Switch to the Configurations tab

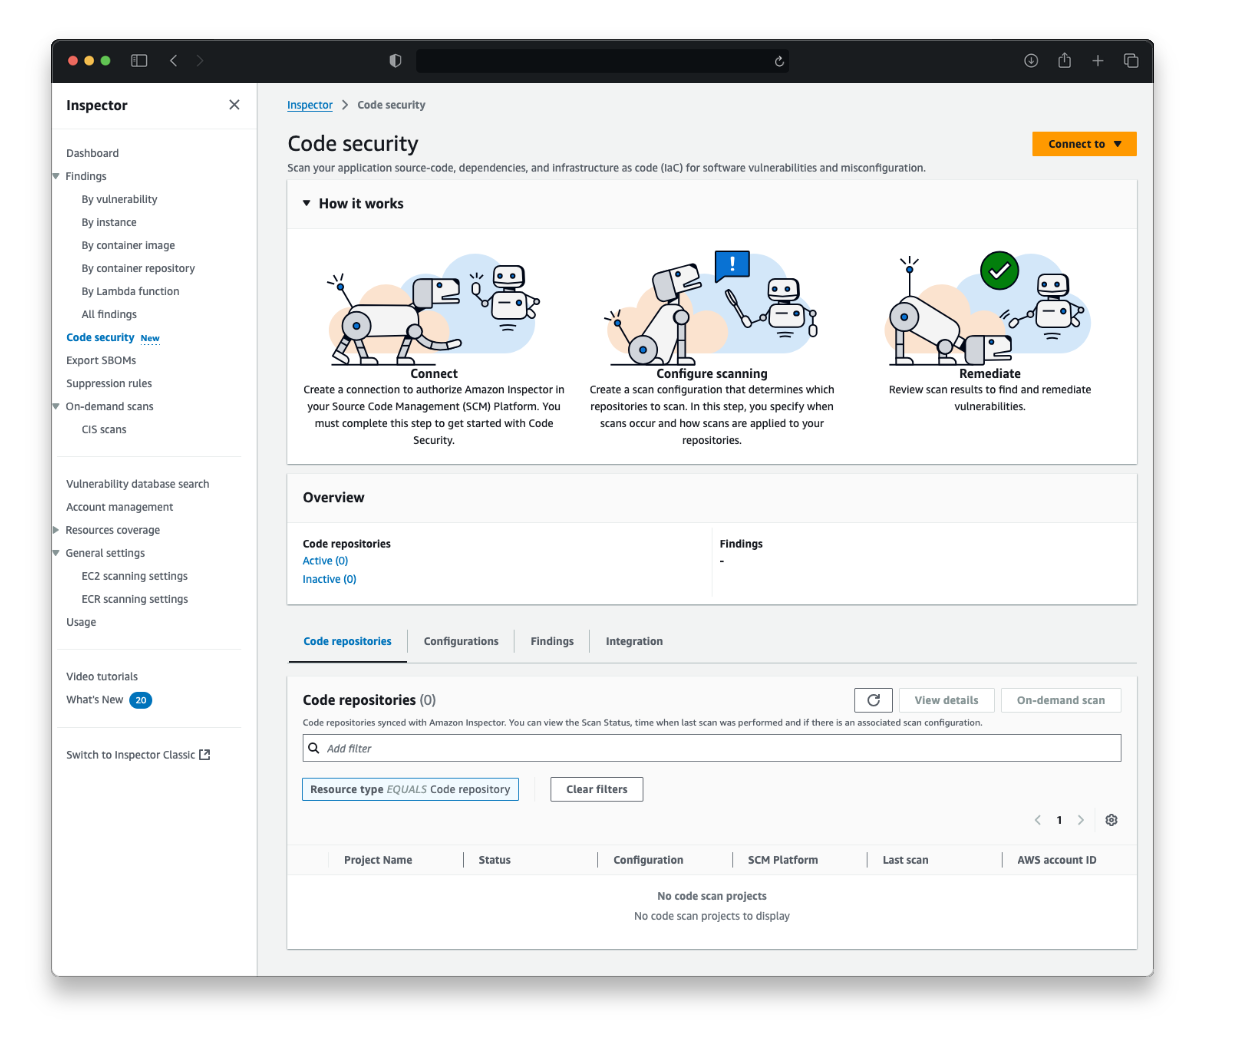[460, 641]
